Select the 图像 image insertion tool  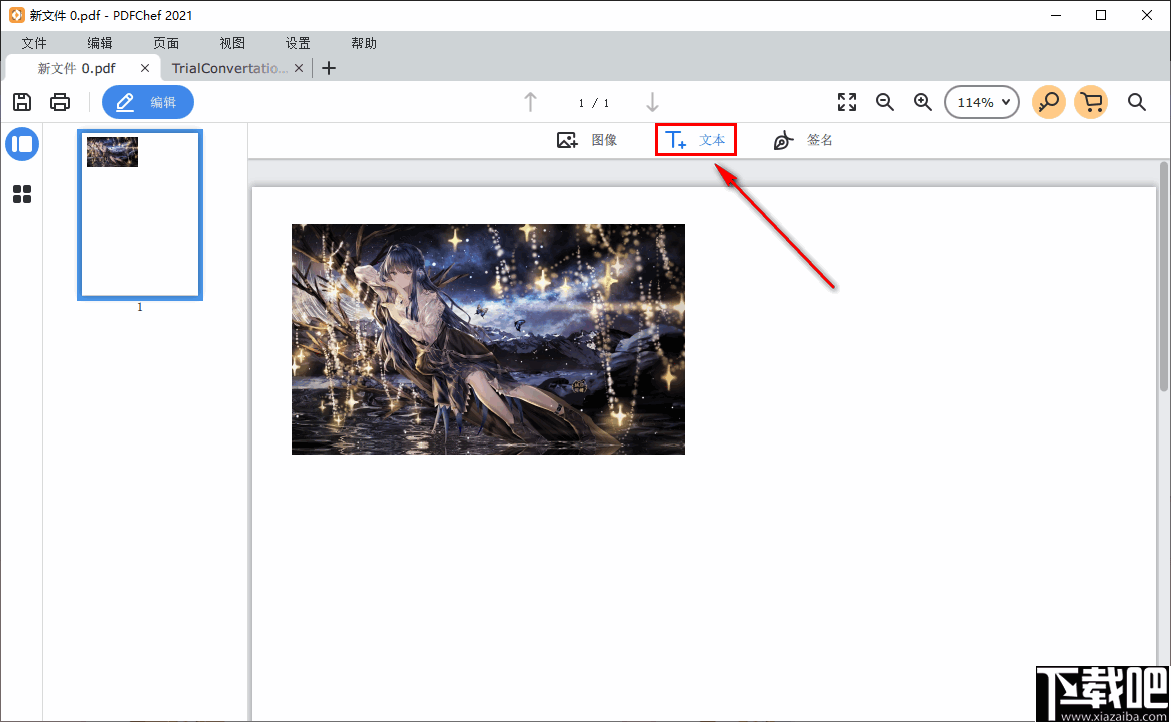click(x=590, y=139)
